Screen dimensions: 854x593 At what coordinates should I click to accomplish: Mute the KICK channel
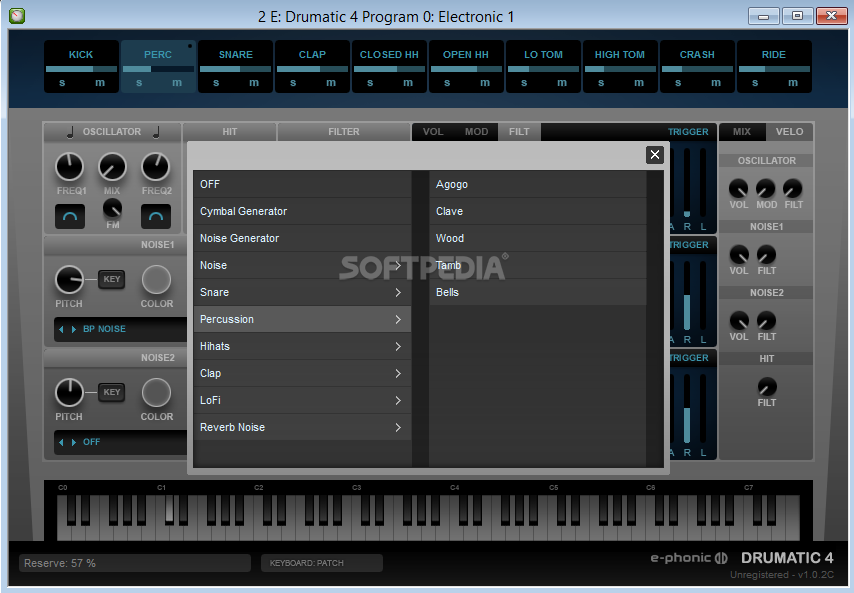[100, 83]
